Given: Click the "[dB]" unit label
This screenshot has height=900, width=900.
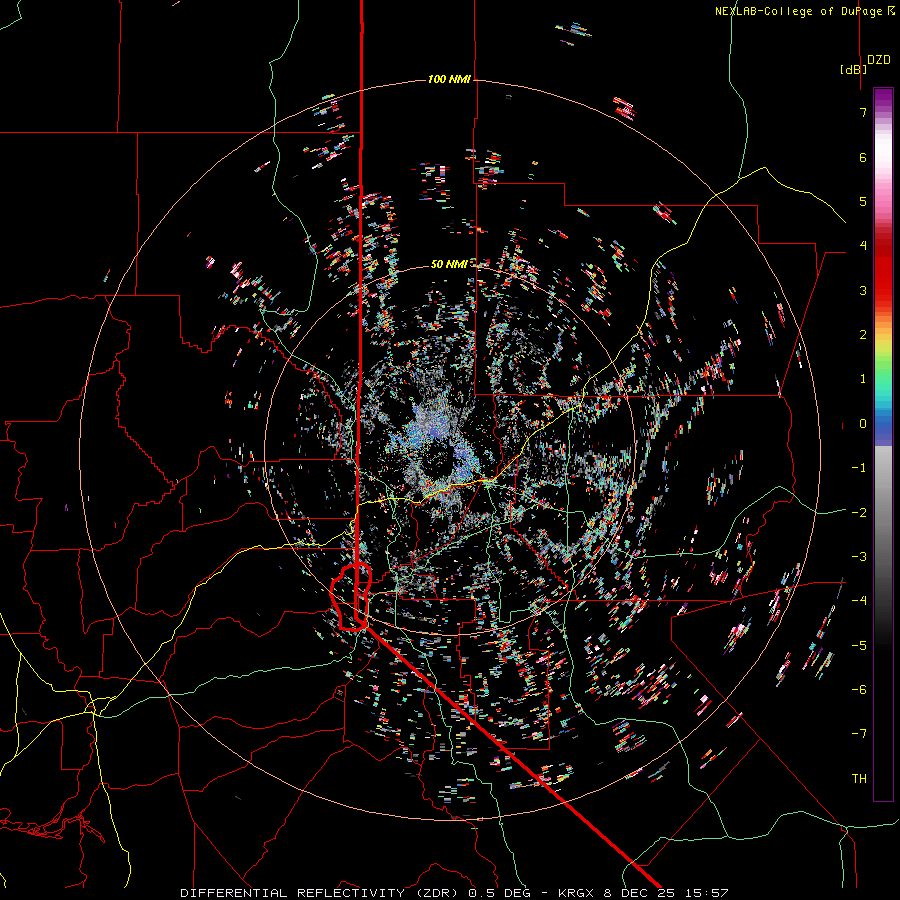Looking at the screenshot, I should coord(854,69).
